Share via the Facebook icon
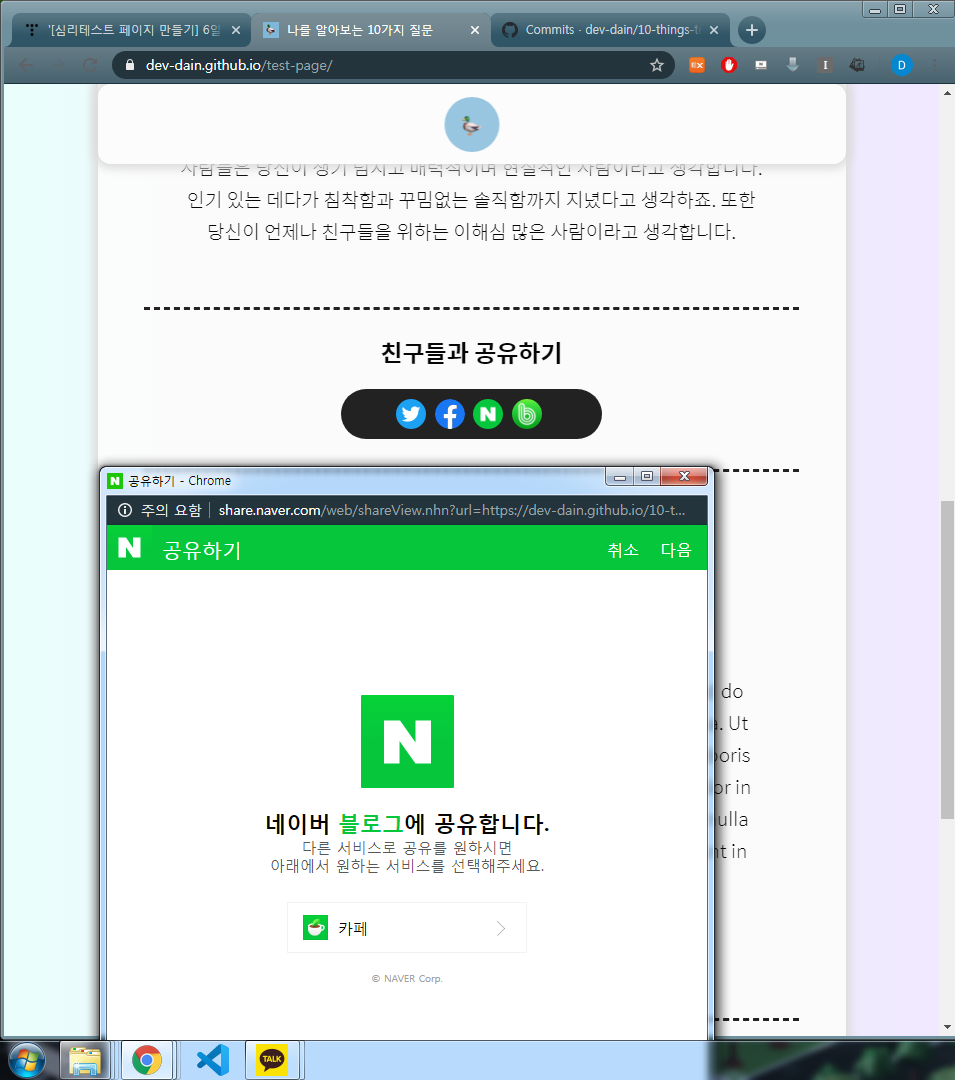 pyautogui.click(x=450, y=414)
